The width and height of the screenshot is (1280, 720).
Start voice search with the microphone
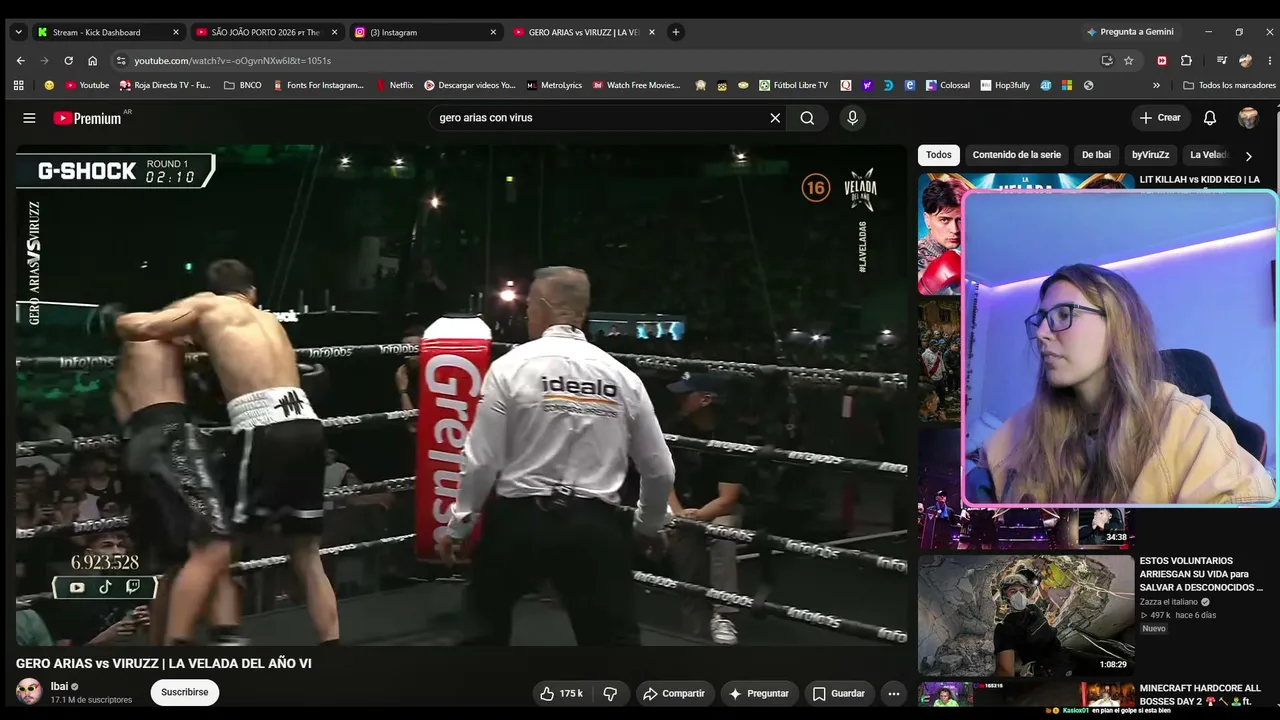[x=852, y=118]
